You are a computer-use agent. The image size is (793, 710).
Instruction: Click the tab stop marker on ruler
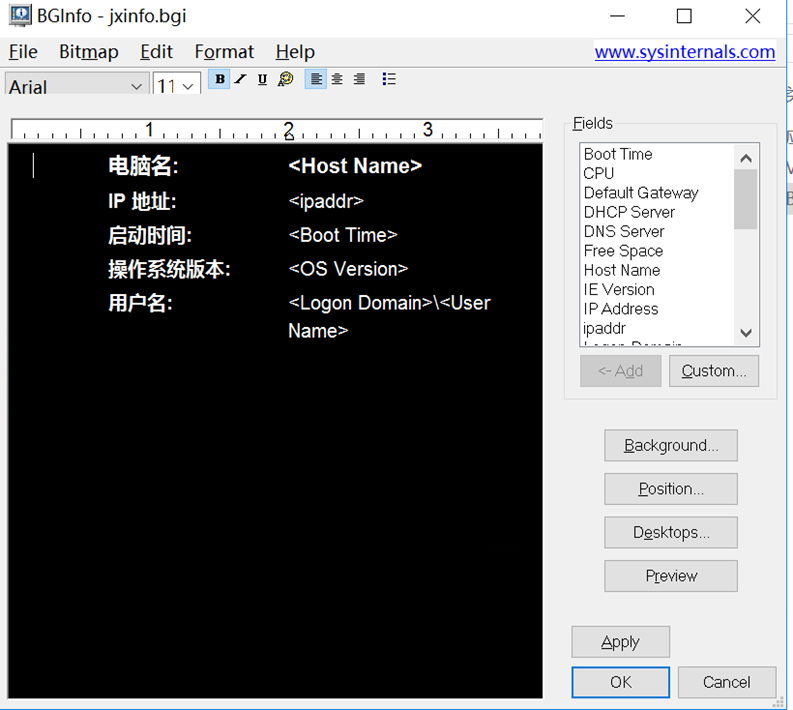click(x=289, y=136)
